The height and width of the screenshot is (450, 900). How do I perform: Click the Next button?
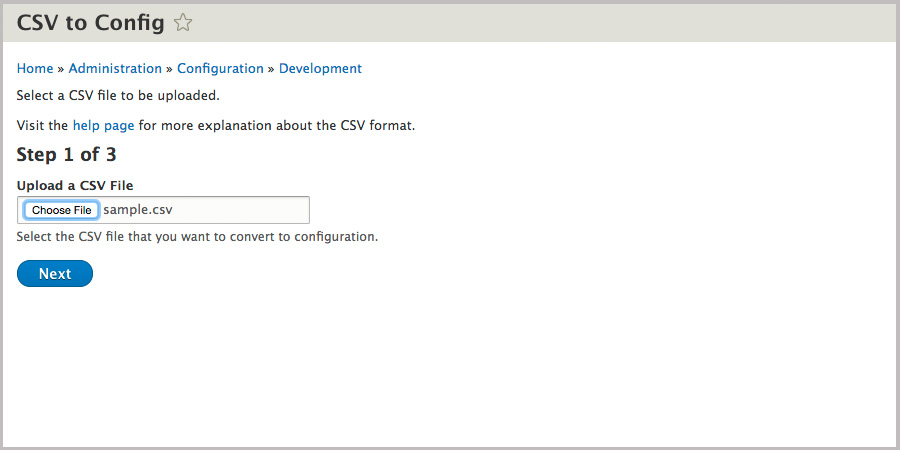55,274
